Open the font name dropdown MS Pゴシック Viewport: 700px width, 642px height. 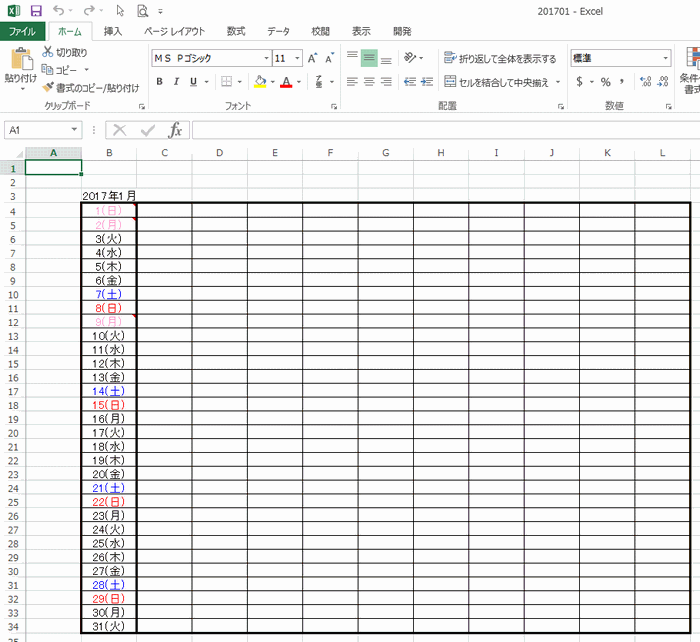click(266, 58)
